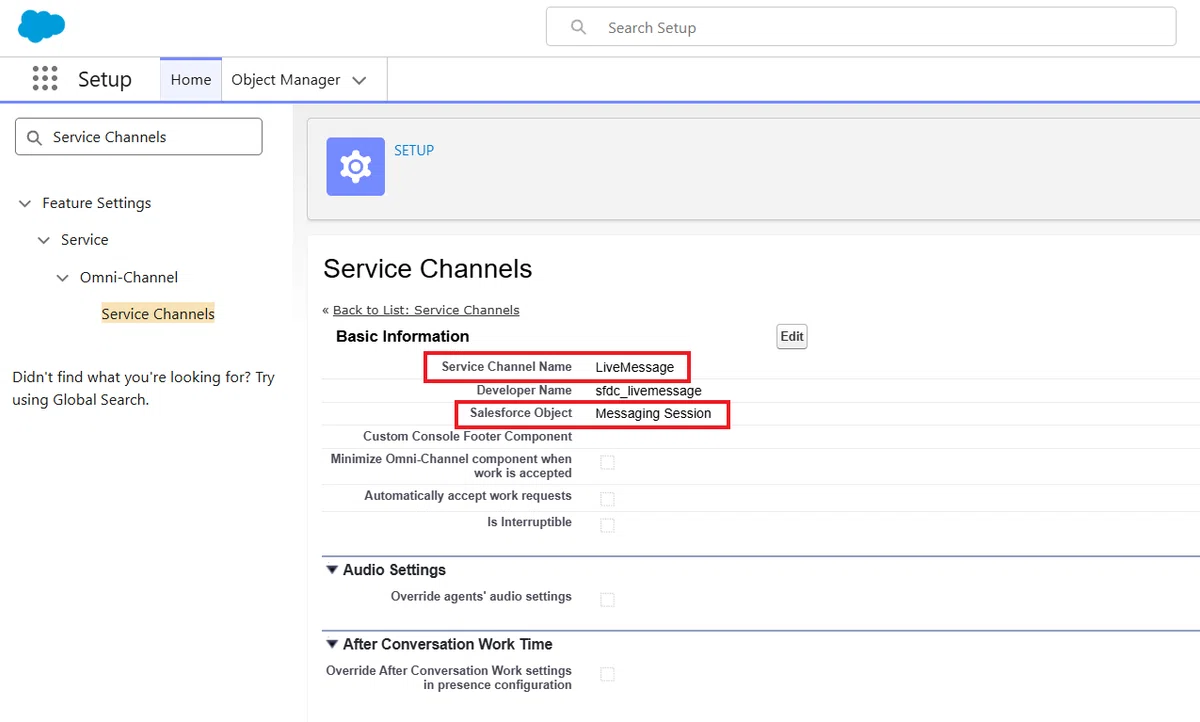Collapse the Feature Settings tree node

point(25,203)
